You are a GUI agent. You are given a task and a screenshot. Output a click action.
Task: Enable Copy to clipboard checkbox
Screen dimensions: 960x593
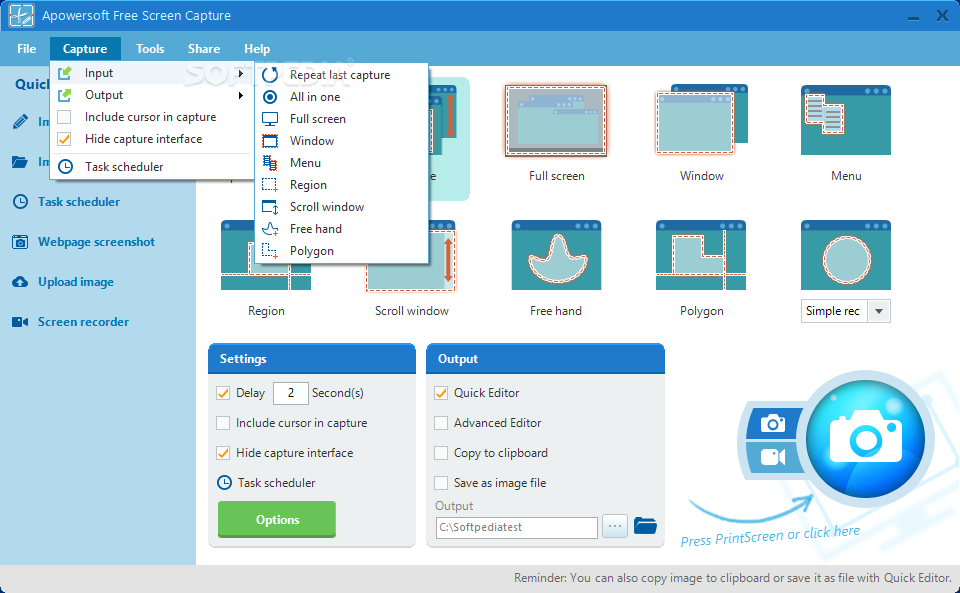click(x=441, y=453)
